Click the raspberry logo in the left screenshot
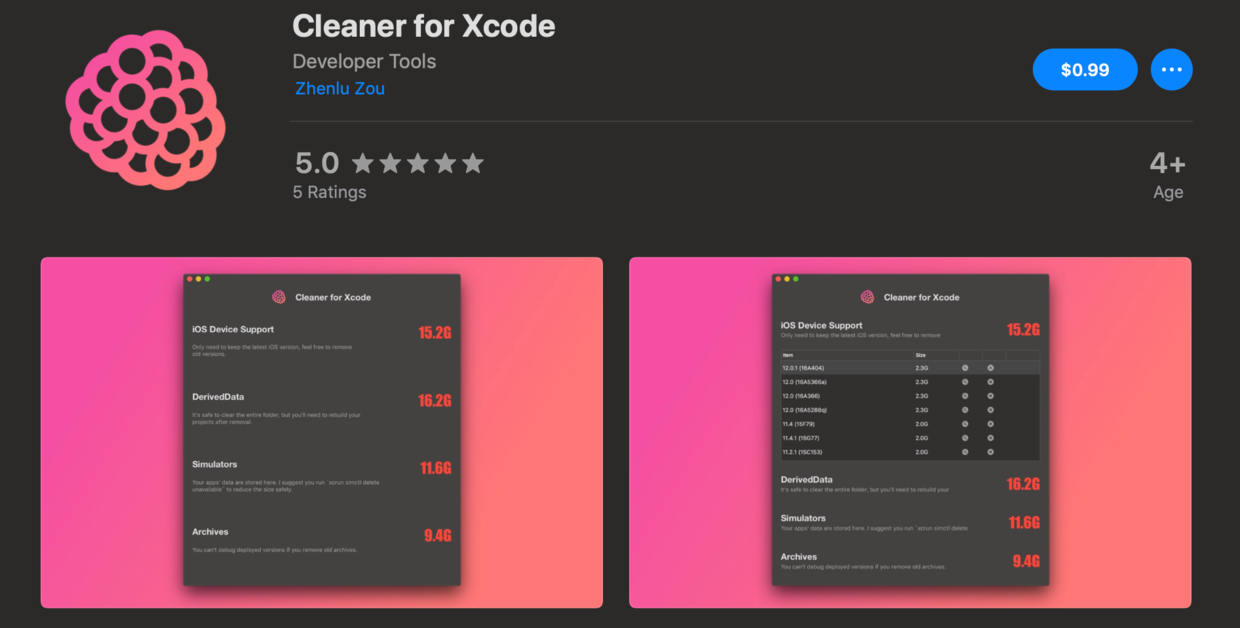Image resolution: width=1240 pixels, height=628 pixels. pos(279,297)
